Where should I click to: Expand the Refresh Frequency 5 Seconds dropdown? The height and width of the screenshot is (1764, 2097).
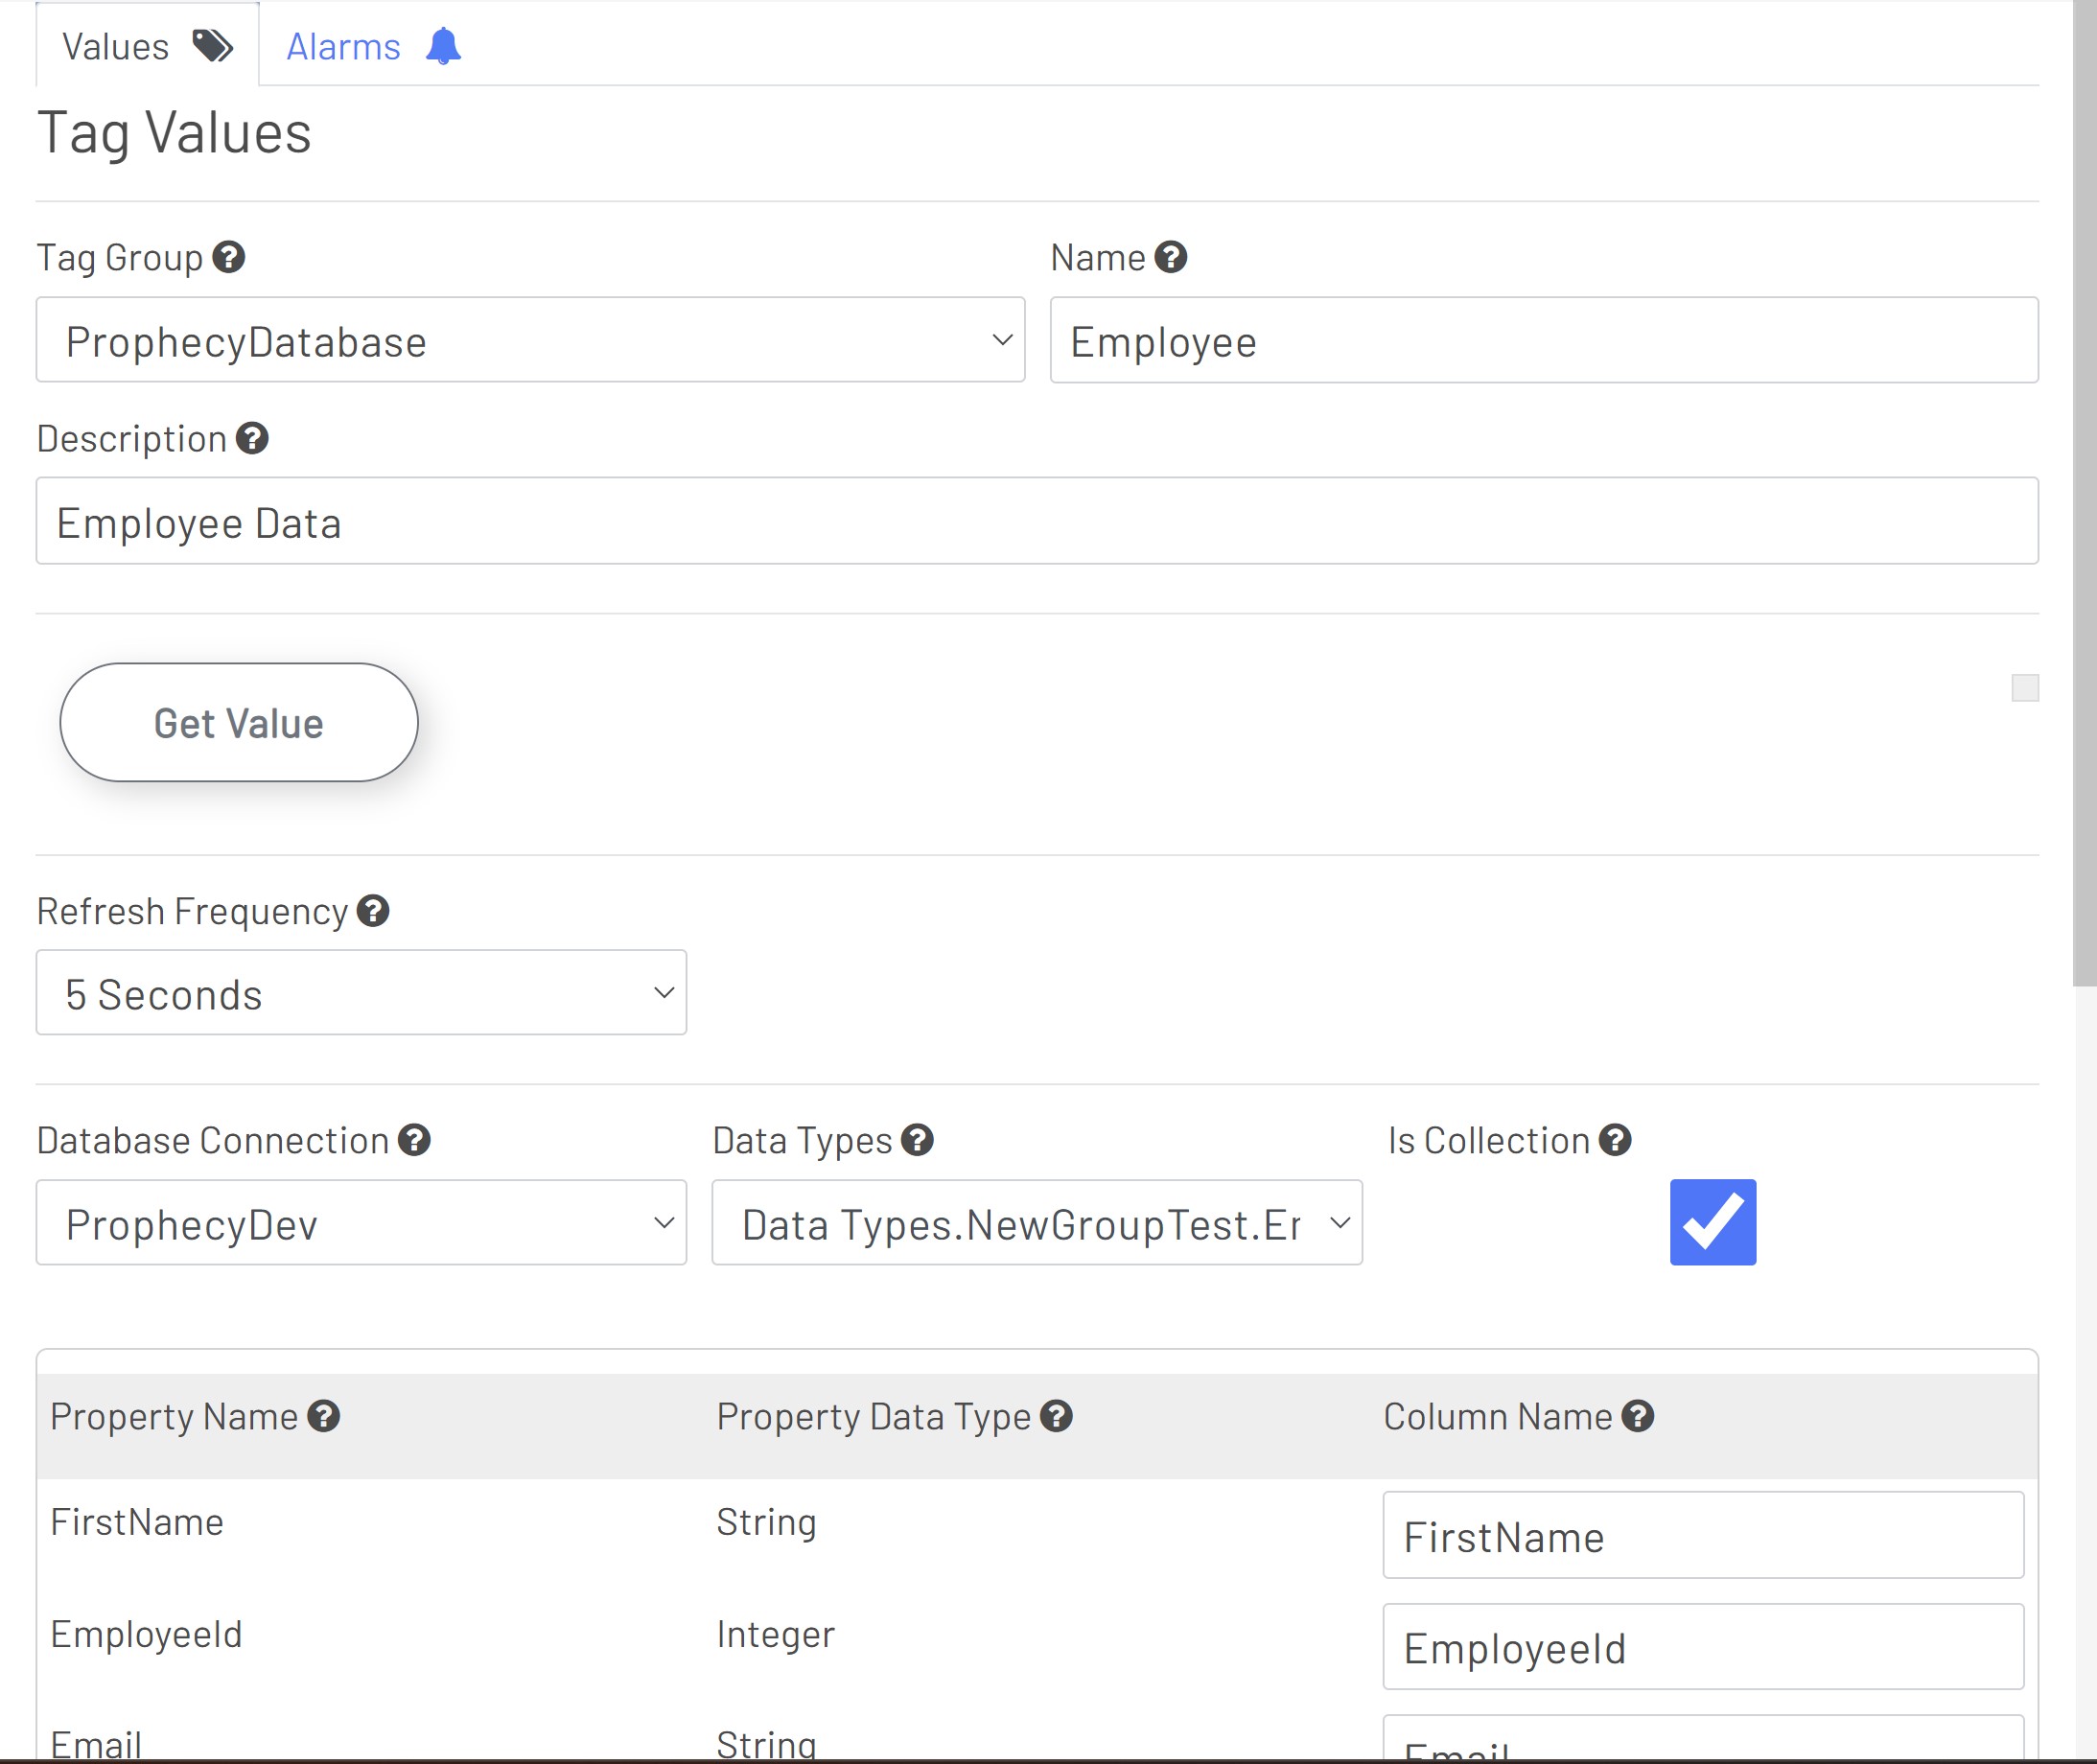coord(361,993)
